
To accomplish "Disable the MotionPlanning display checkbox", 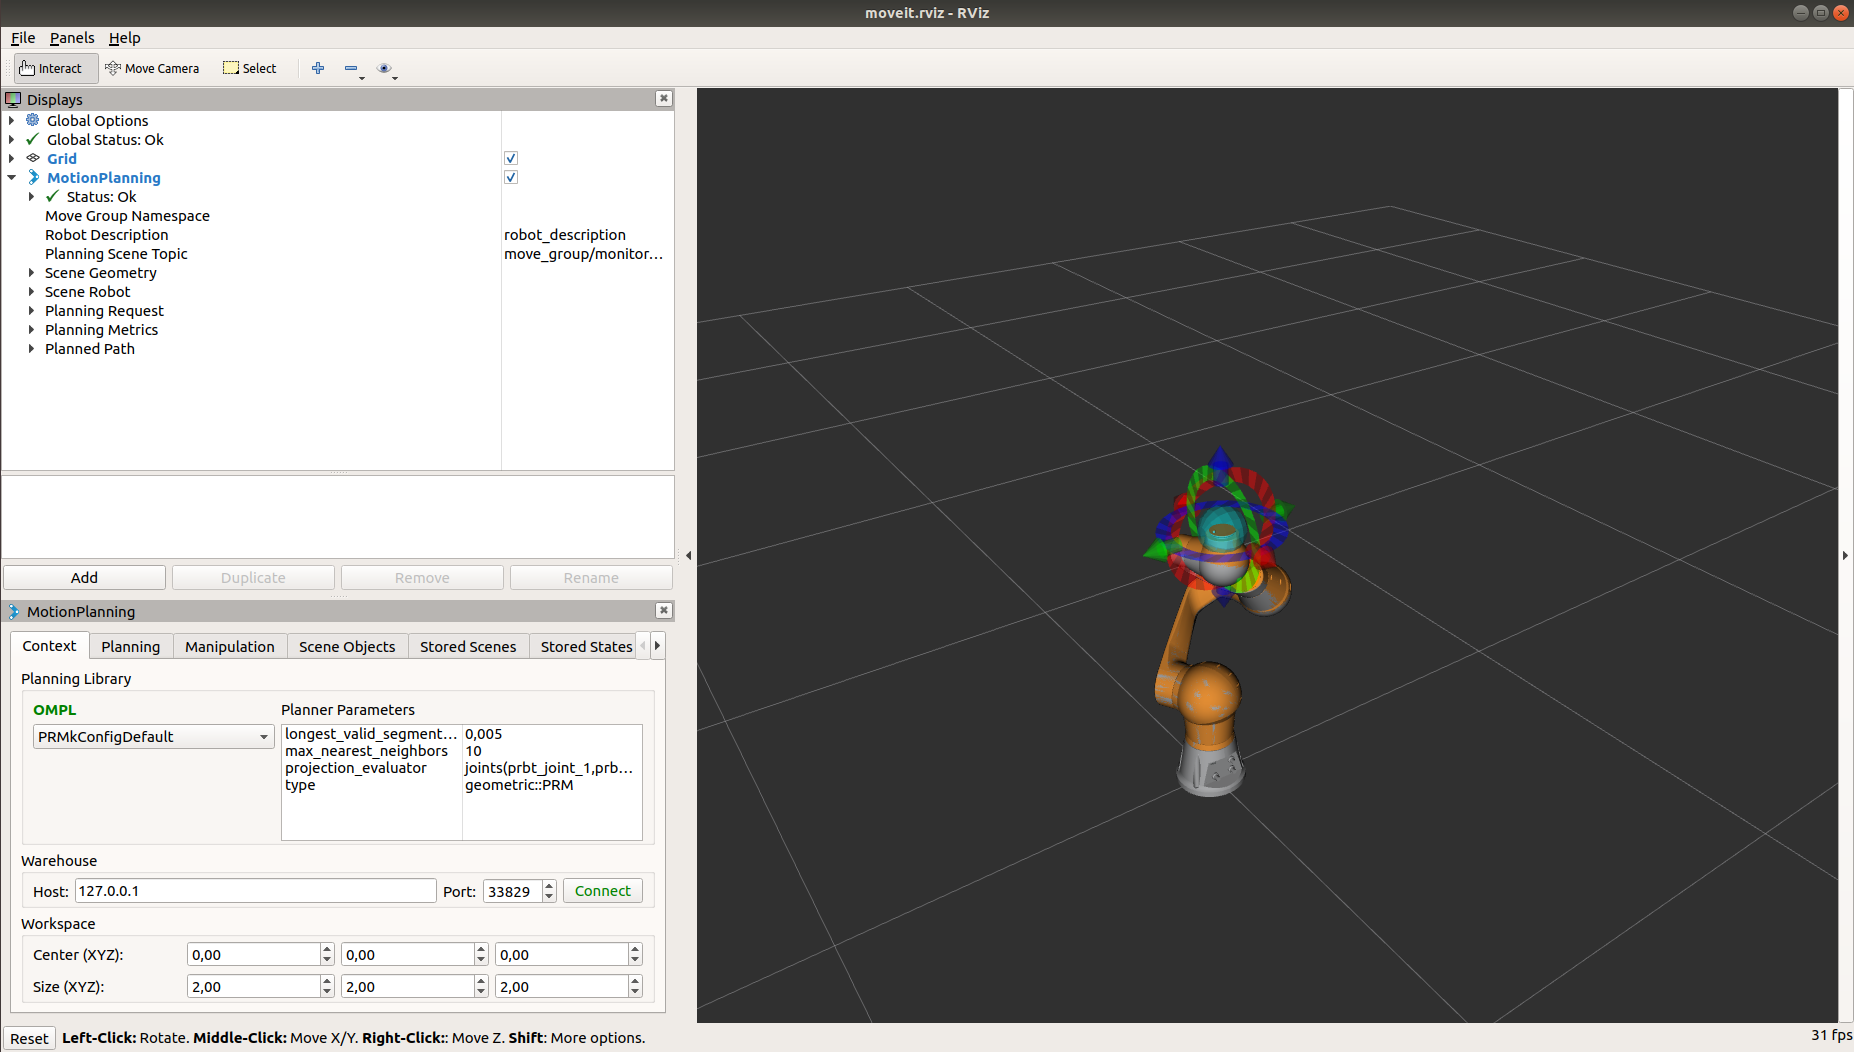I will 511,177.
